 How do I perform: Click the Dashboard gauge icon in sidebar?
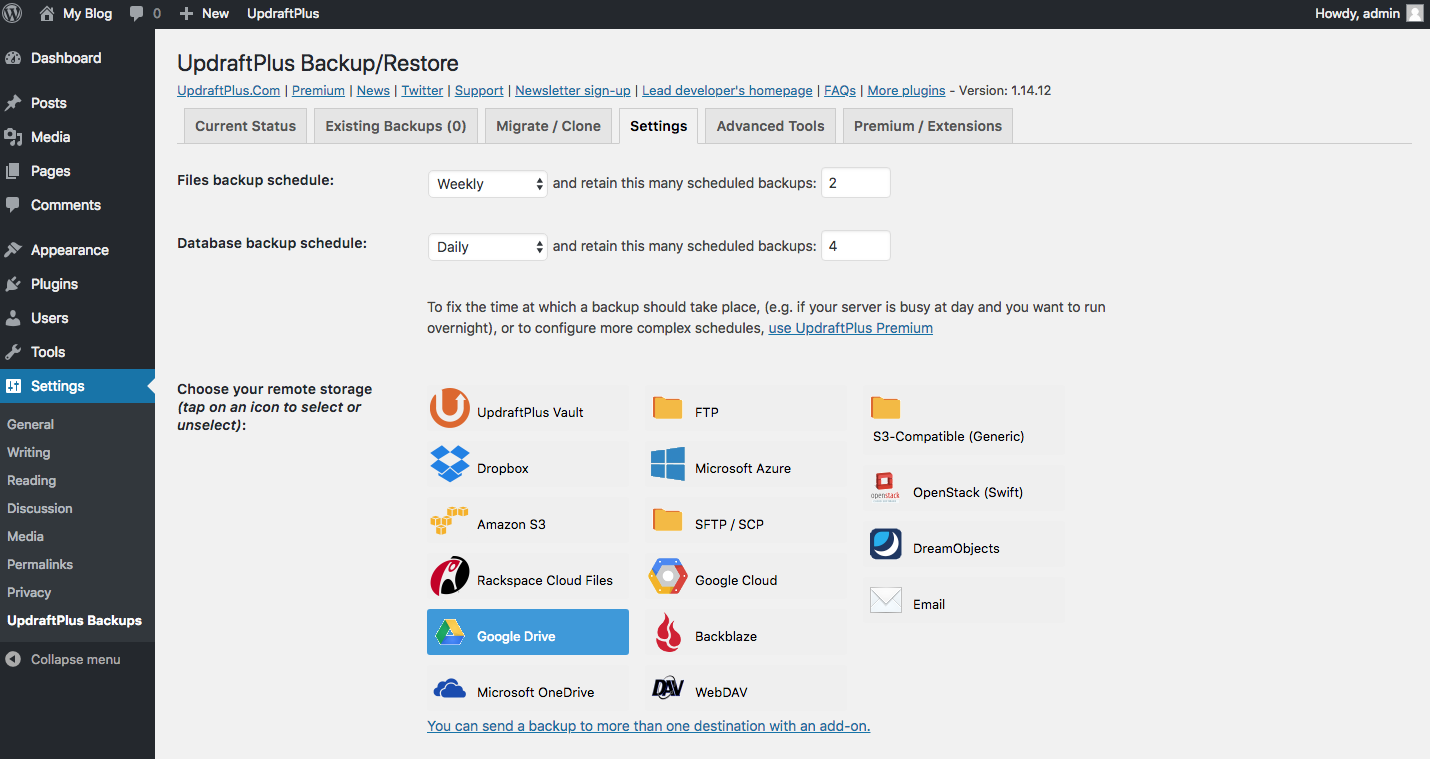(x=13, y=58)
